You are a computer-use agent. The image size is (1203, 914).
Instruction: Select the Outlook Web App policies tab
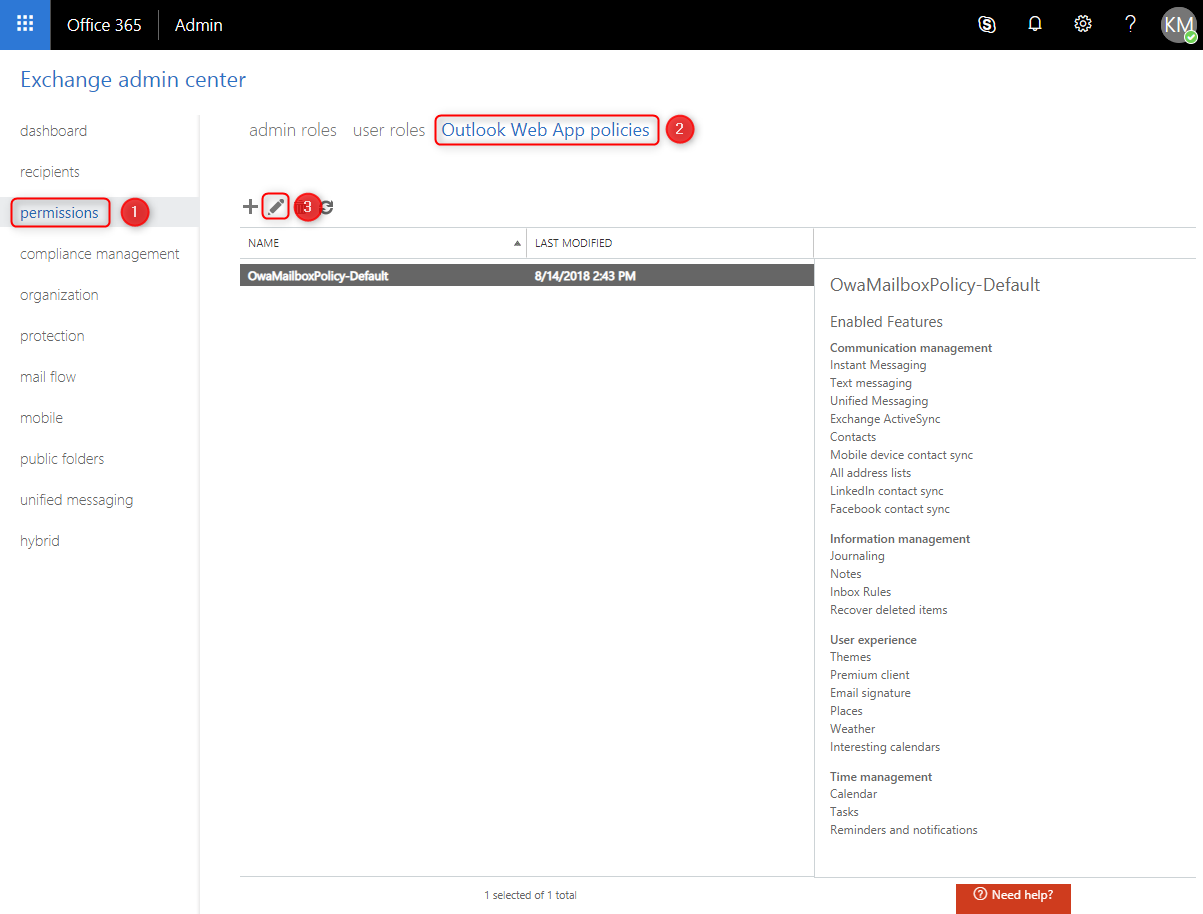546,130
